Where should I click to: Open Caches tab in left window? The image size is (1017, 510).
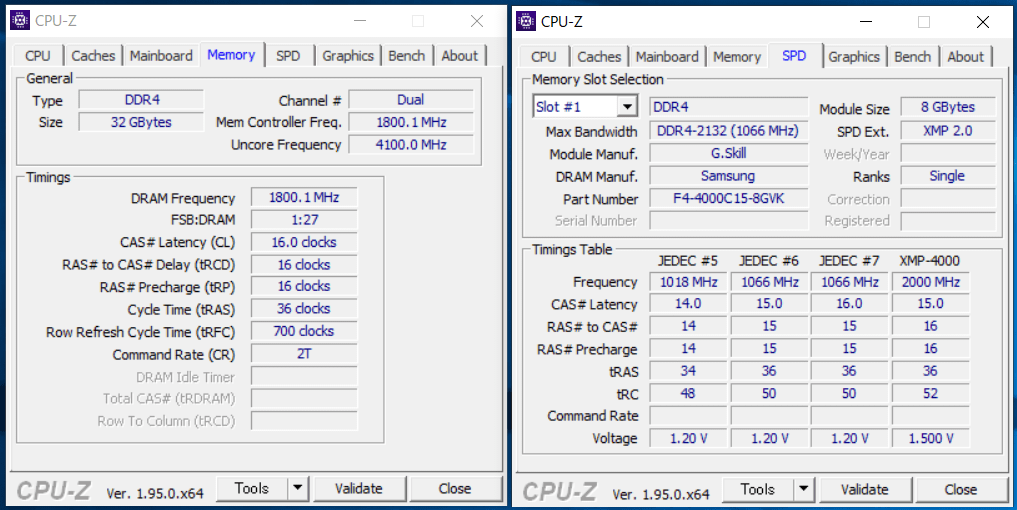[x=93, y=56]
